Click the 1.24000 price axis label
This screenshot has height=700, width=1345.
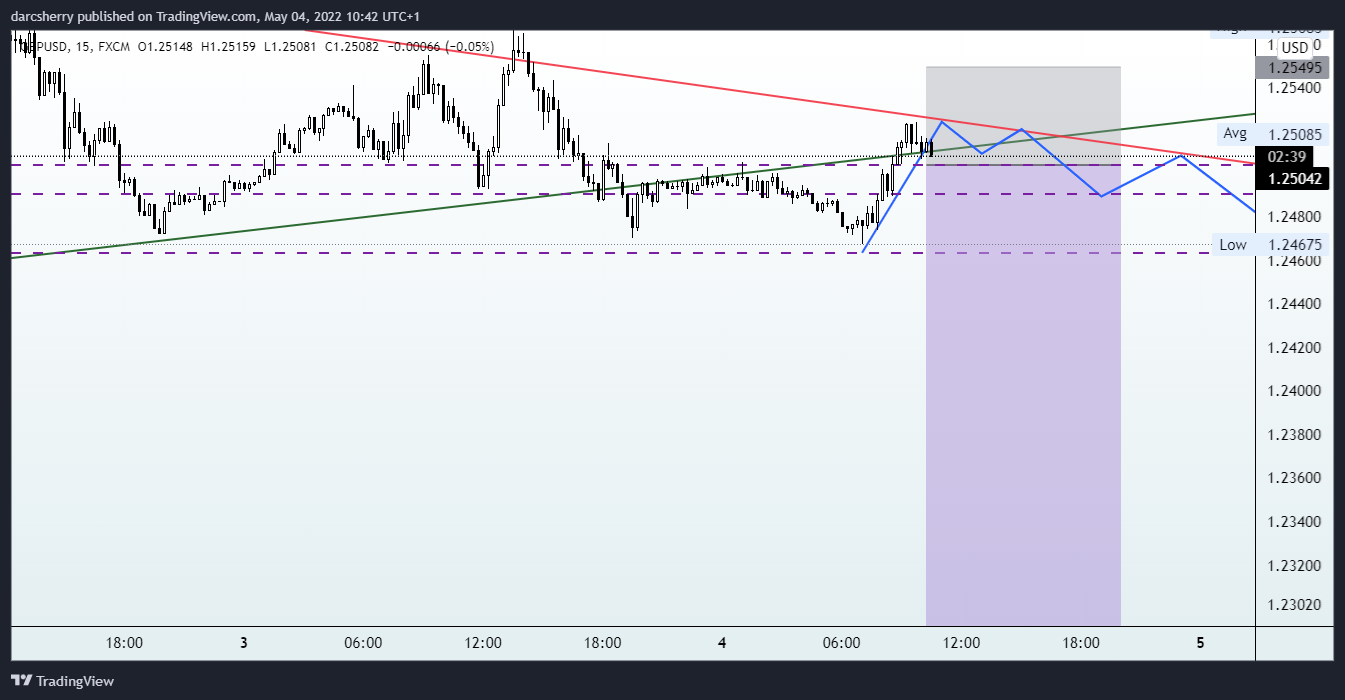(1293, 390)
